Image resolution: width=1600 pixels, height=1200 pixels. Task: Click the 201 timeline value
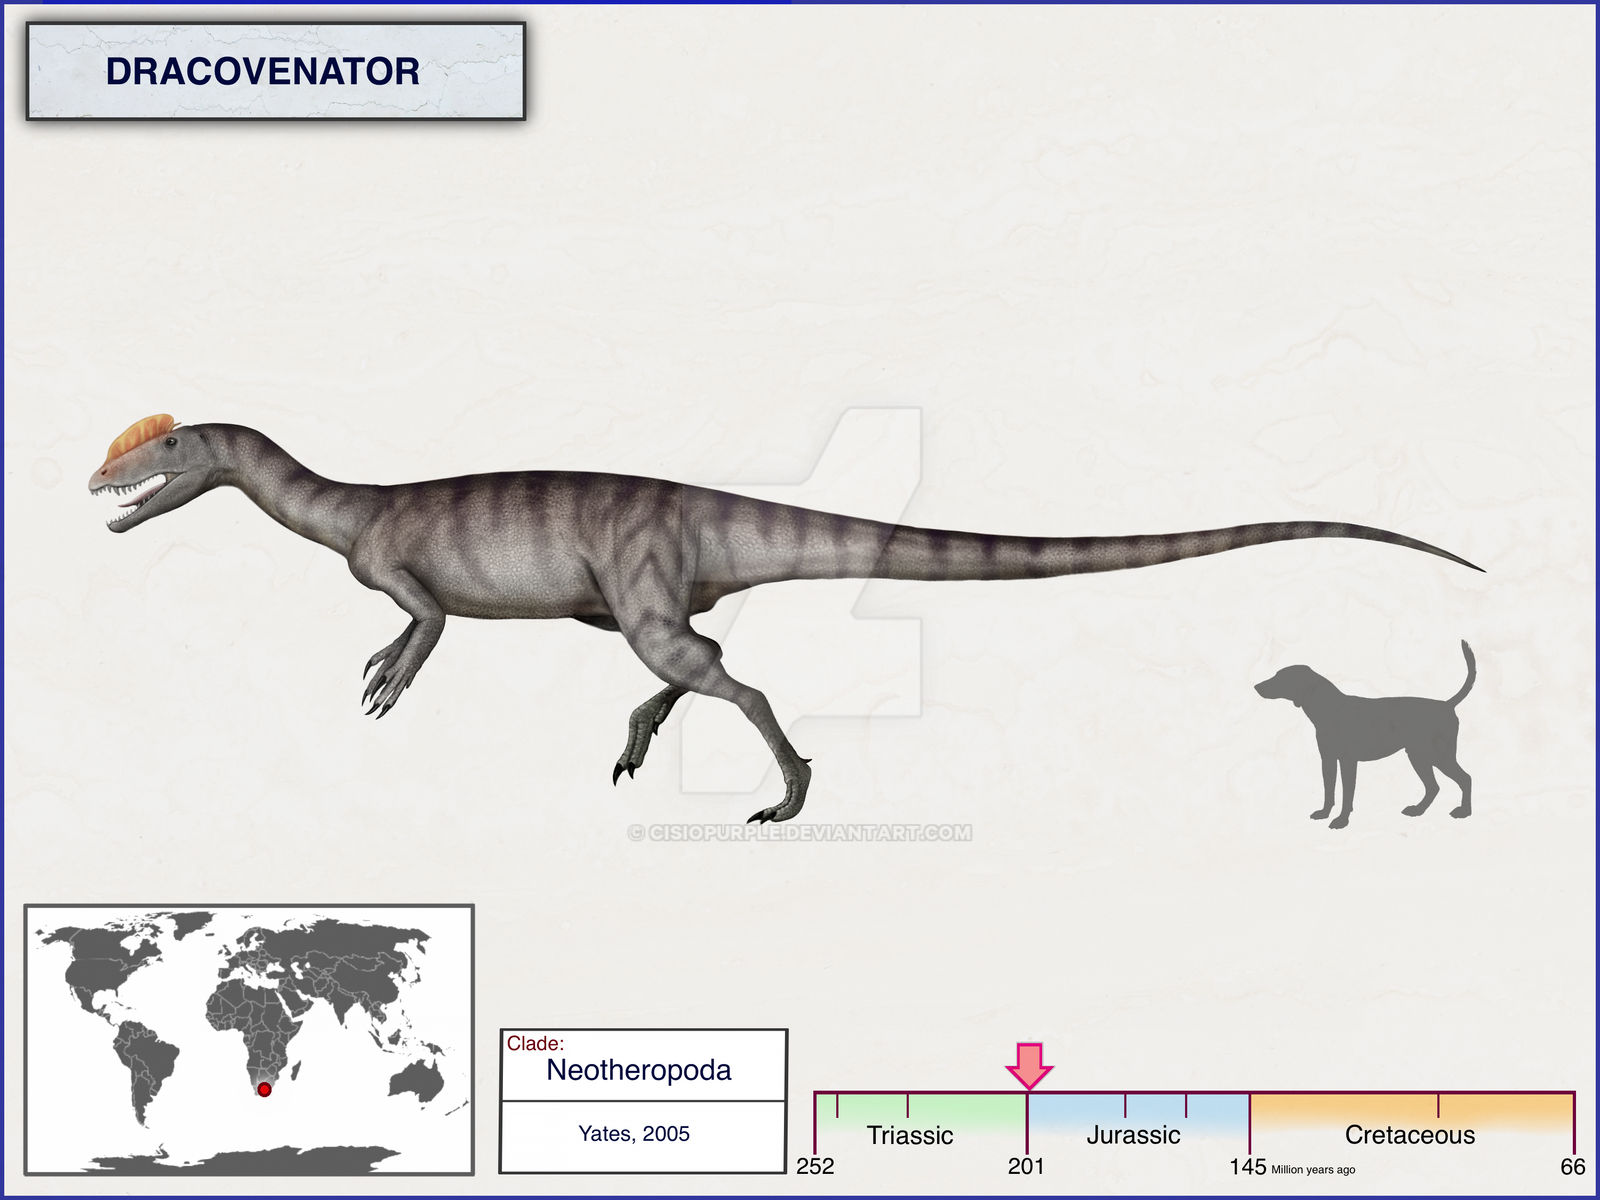click(1026, 1166)
